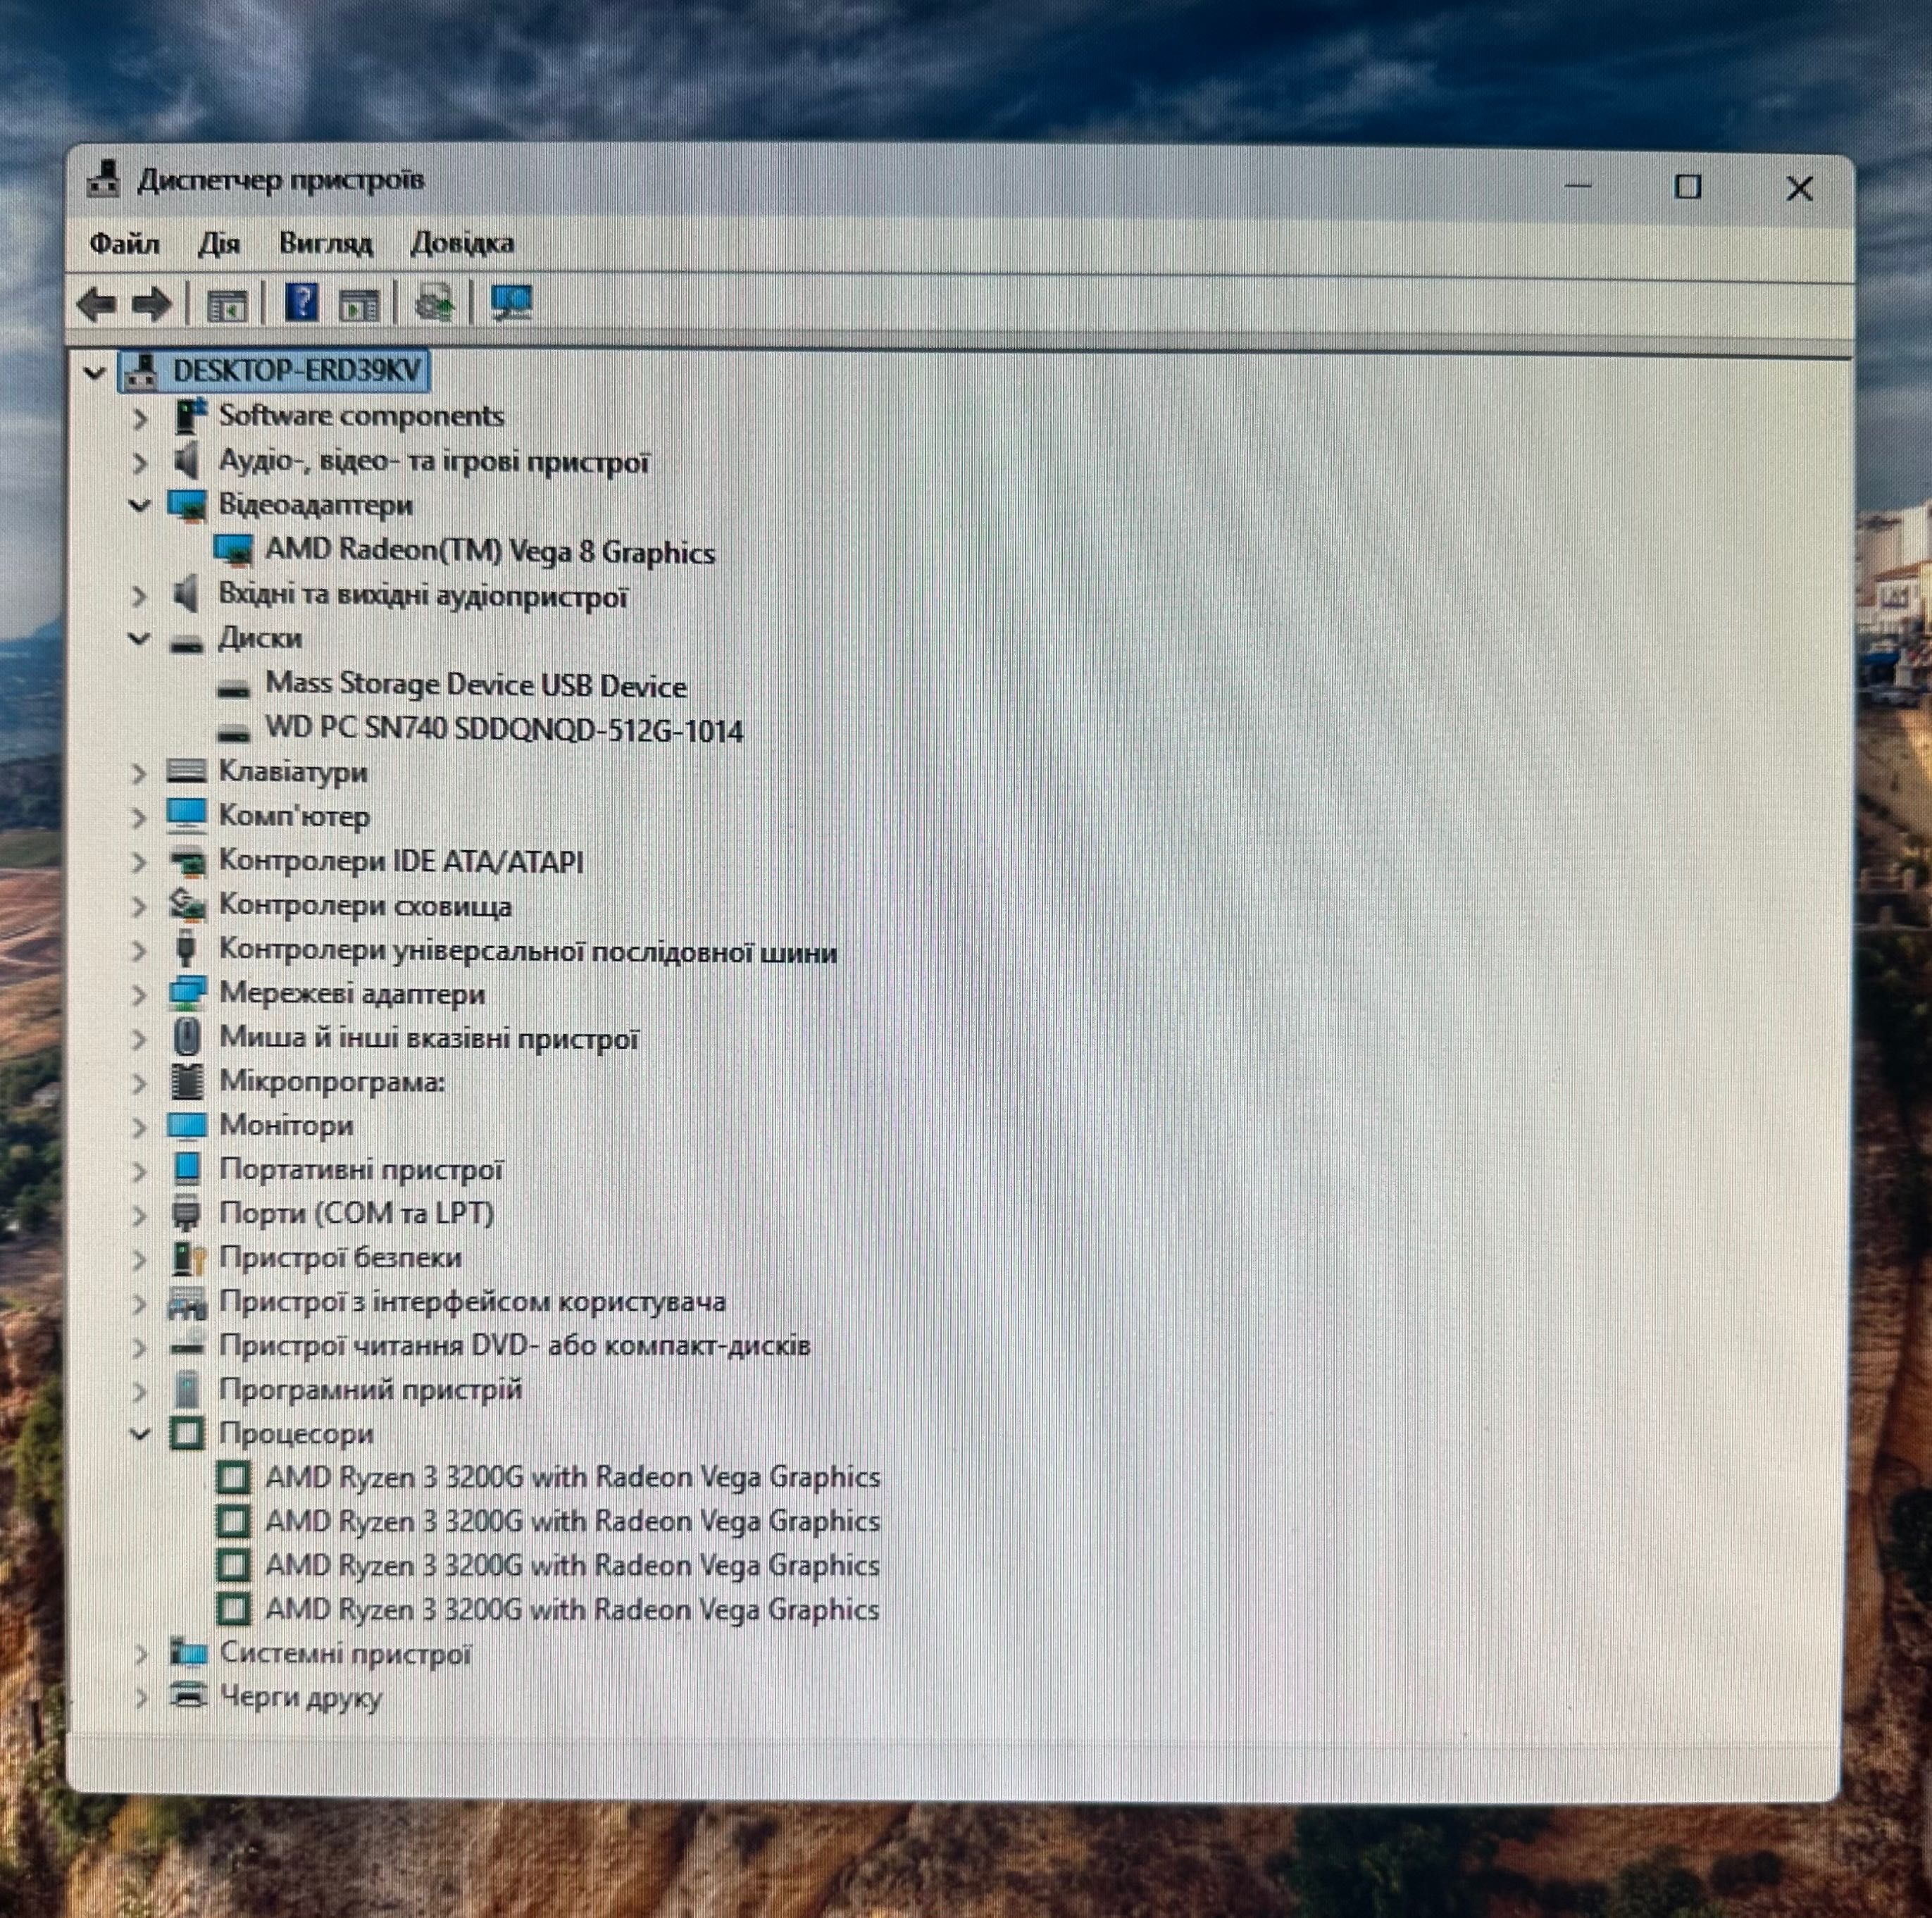
Task: Select the Контролери IDE ATA/ATAPI row
Action: click(401, 860)
